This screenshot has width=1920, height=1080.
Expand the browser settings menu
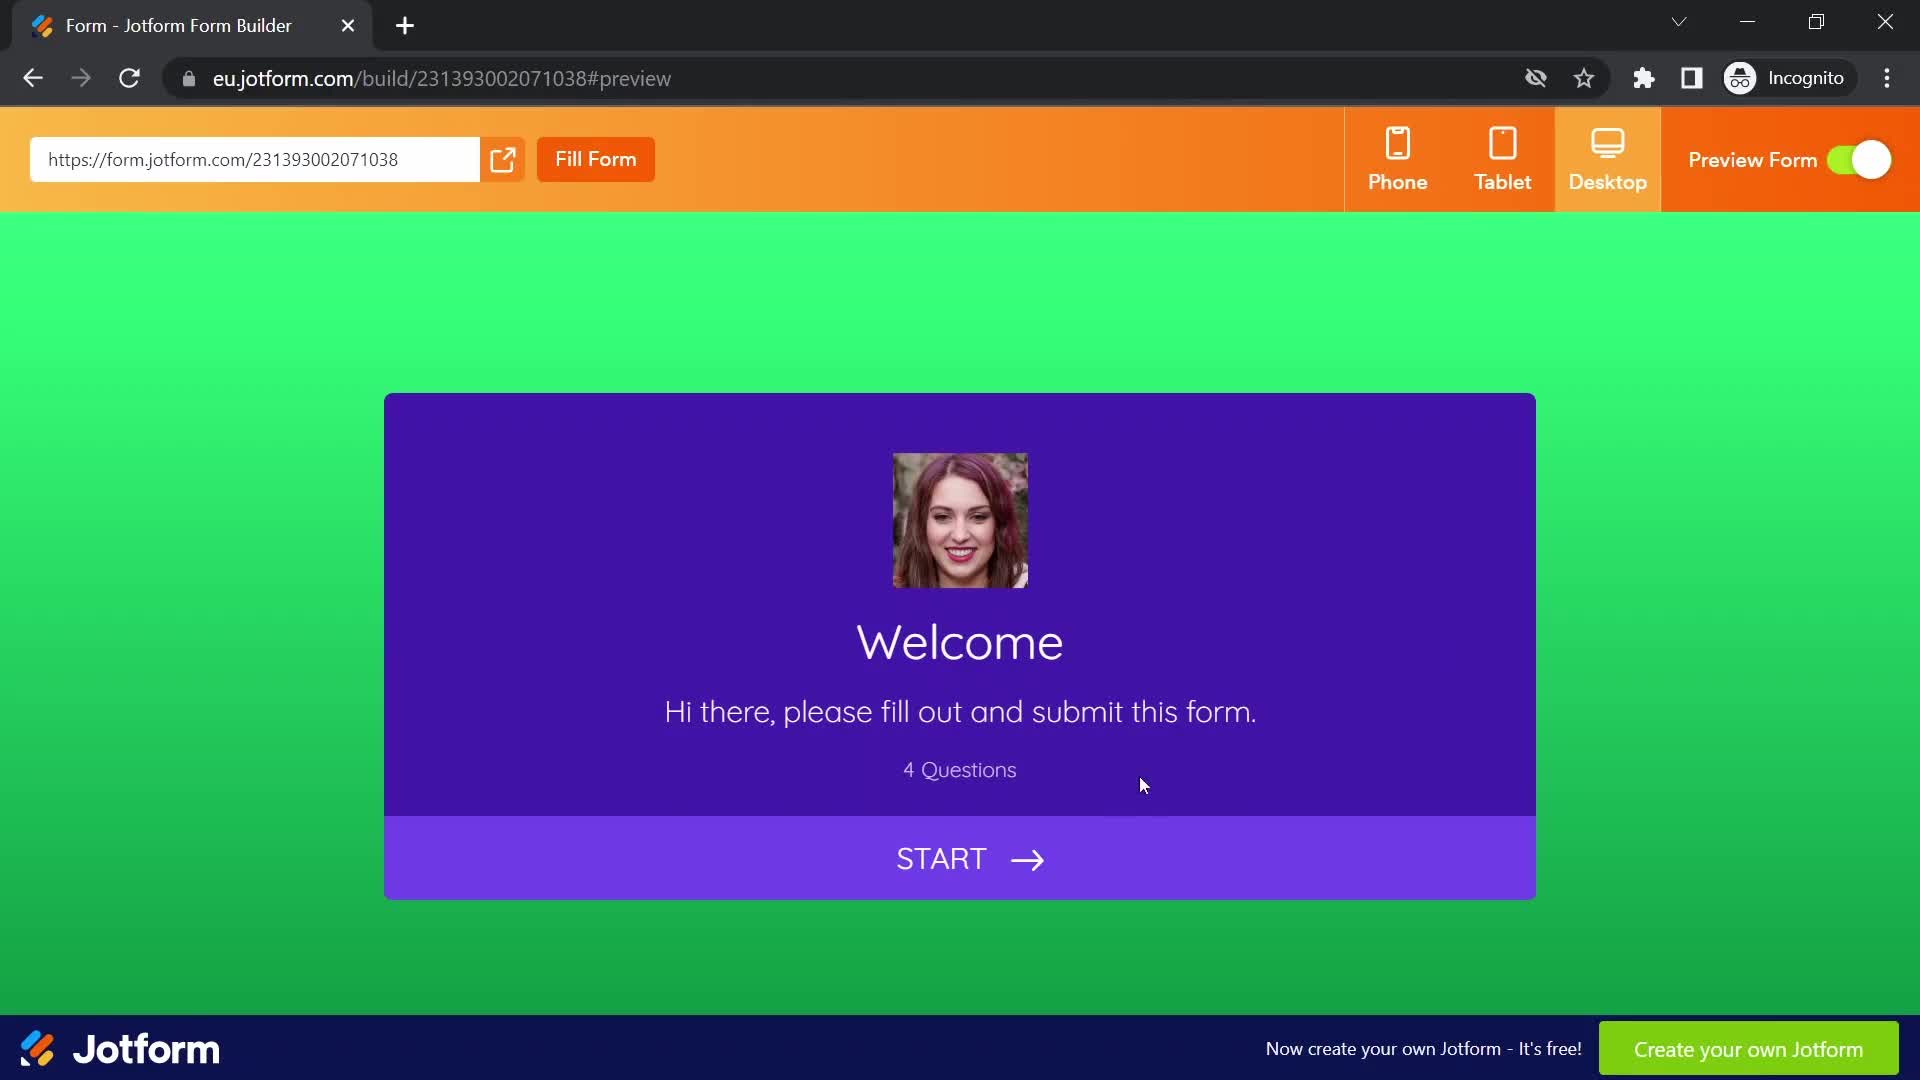click(x=1891, y=78)
